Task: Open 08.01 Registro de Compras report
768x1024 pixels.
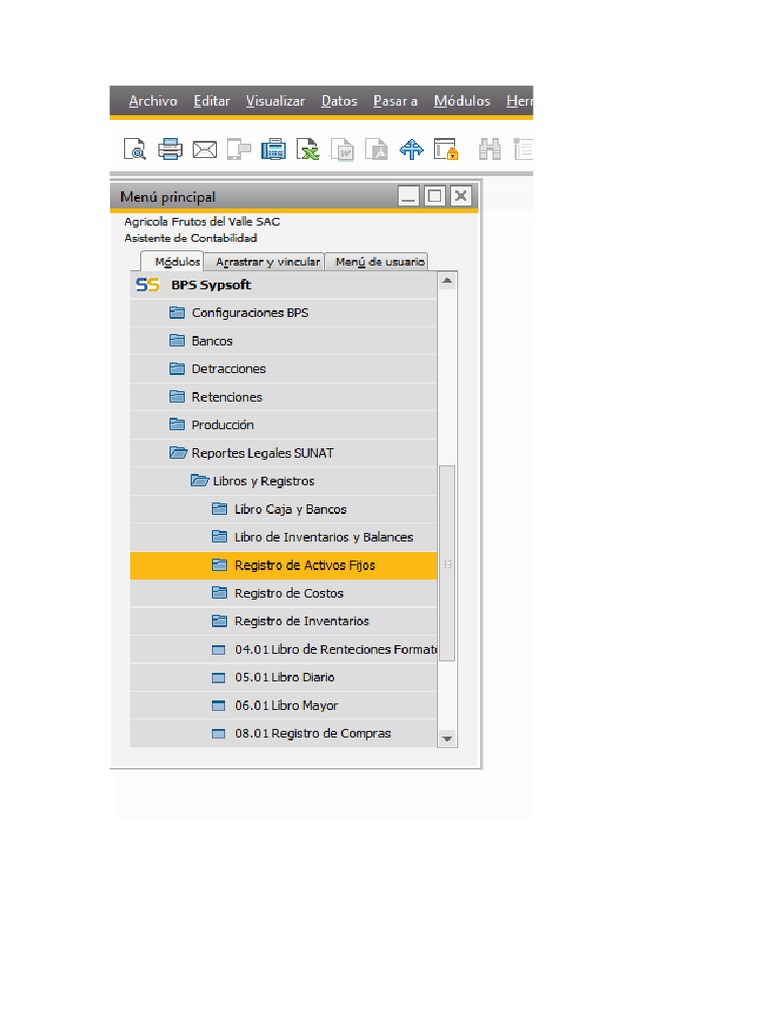Action: pyautogui.click(x=283, y=733)
